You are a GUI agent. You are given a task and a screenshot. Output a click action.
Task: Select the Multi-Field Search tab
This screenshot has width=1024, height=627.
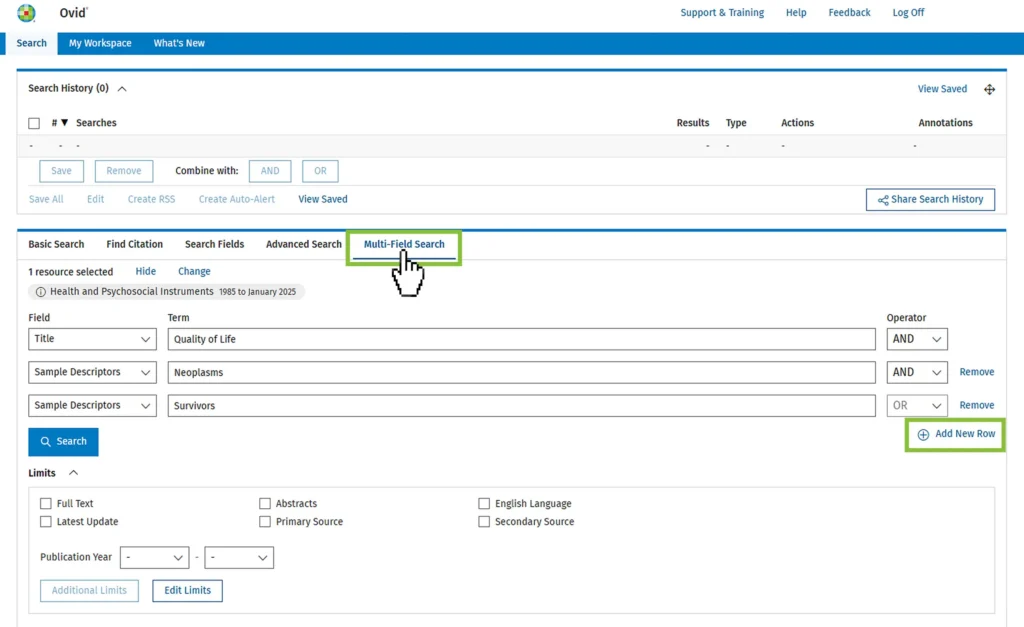[404, 244]
